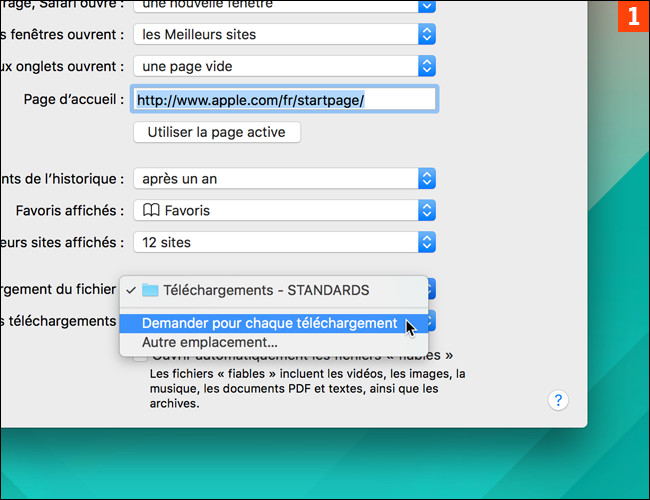Enable 'Ouvrir automatiquement les fichiers fiables' checkbox
Screen dimensions: 650x500
click(x=141, y=357)
